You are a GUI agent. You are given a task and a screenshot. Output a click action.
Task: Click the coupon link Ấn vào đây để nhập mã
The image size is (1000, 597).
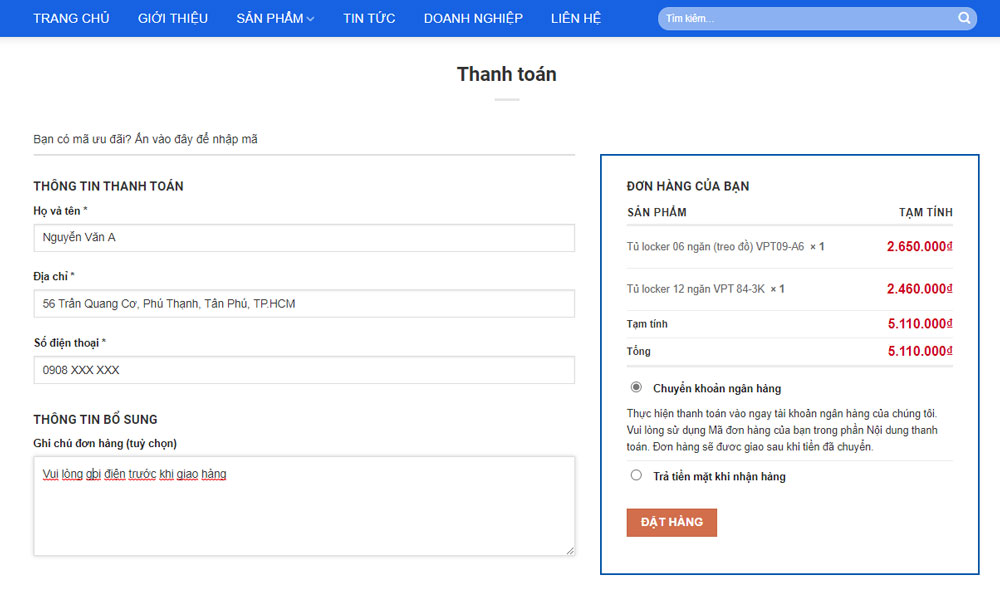click(196, 139)
